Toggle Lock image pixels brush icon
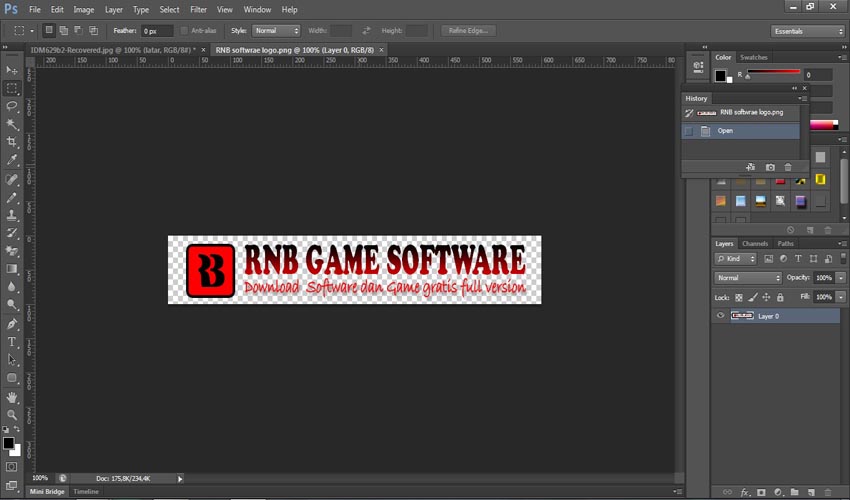This screenshot has height=500, width=850. tap(752, 297)
